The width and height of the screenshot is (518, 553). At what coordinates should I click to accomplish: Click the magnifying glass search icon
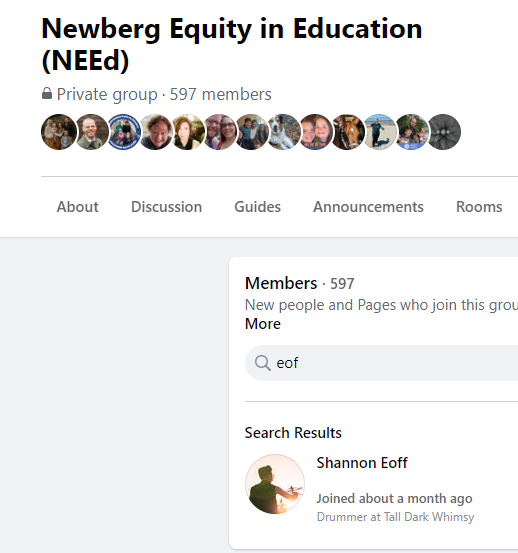pyautogui.click(x=263, y=363)
